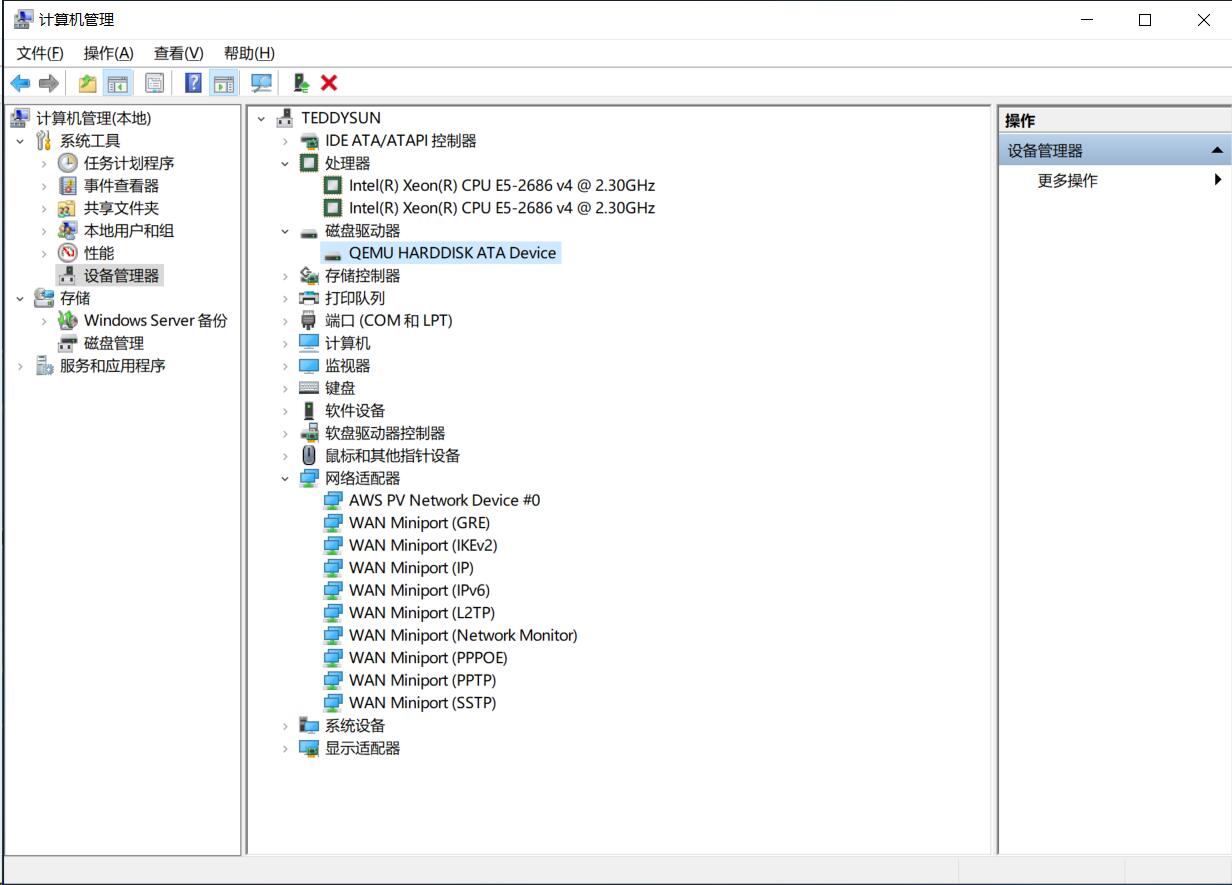Click the AWS PV Network Device icon
The image size is (1232, 885).
pyautogui.click(x=333, y=500)
